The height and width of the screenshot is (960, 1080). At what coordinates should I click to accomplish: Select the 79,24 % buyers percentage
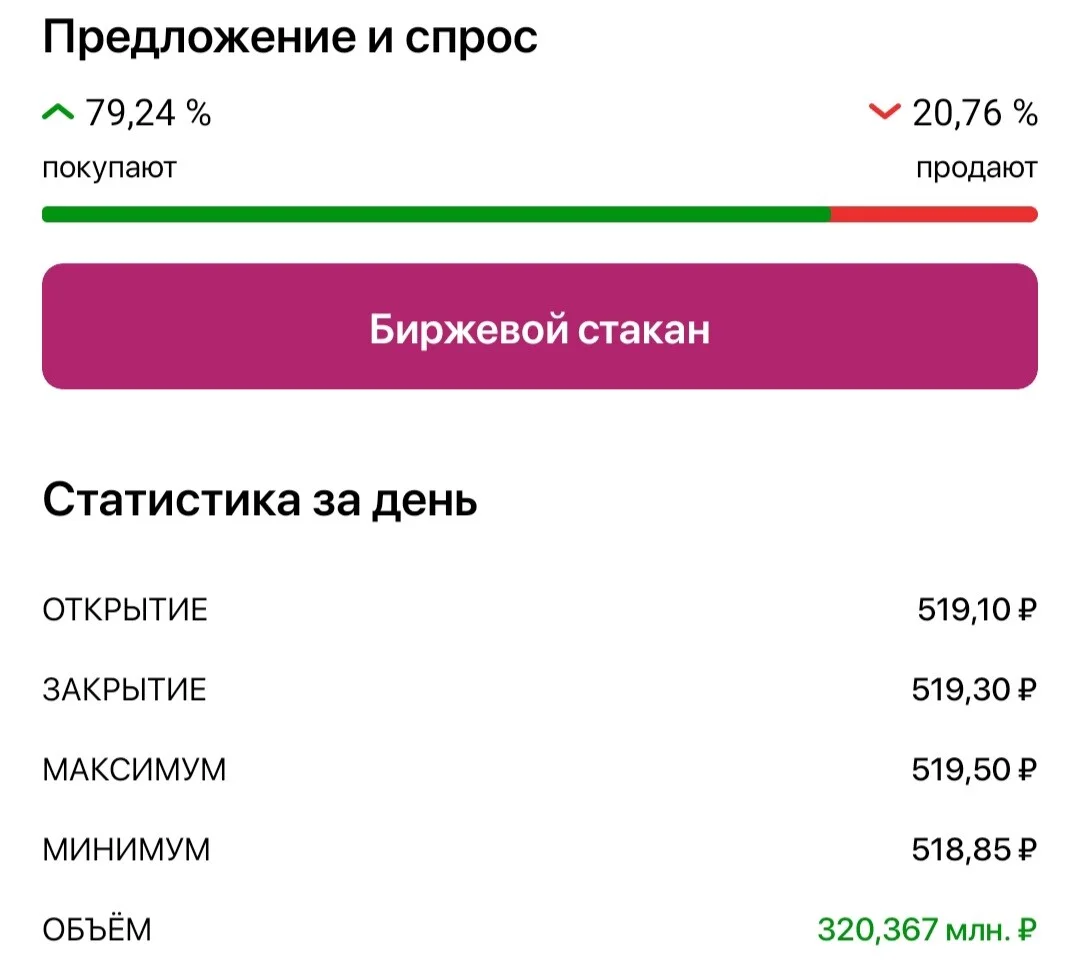(148, 113)
